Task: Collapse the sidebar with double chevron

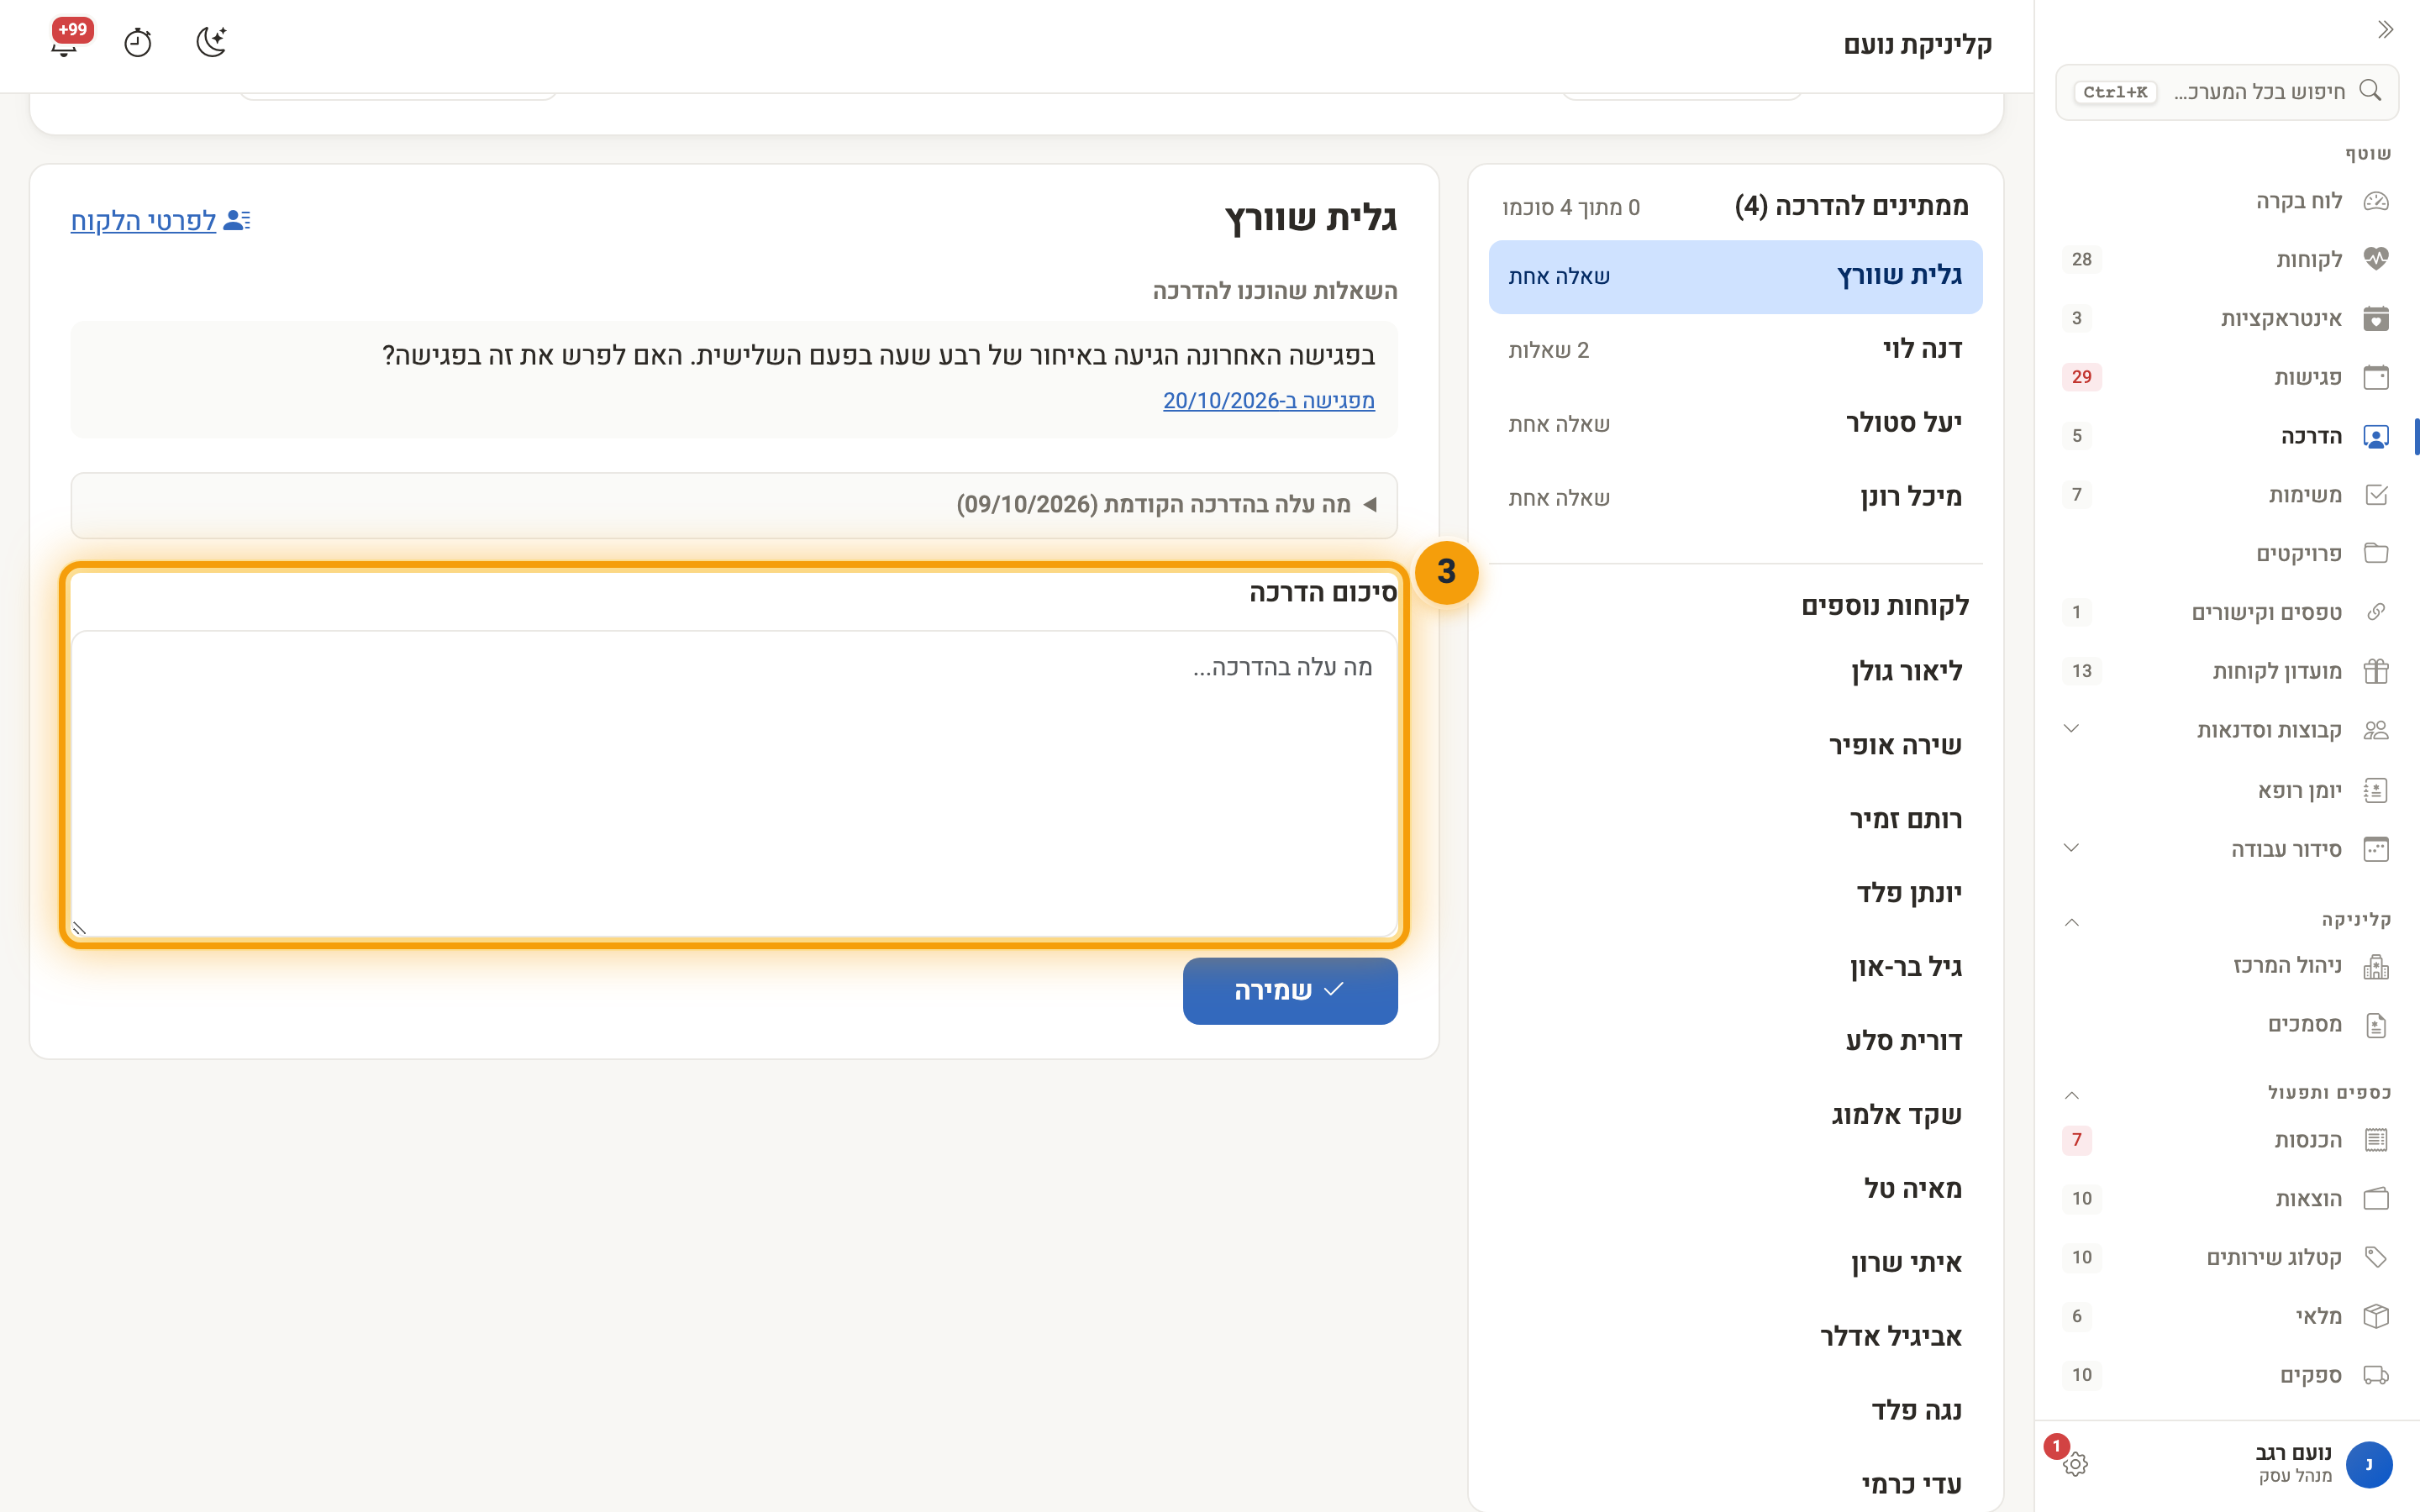Action: click(2385, 29)
